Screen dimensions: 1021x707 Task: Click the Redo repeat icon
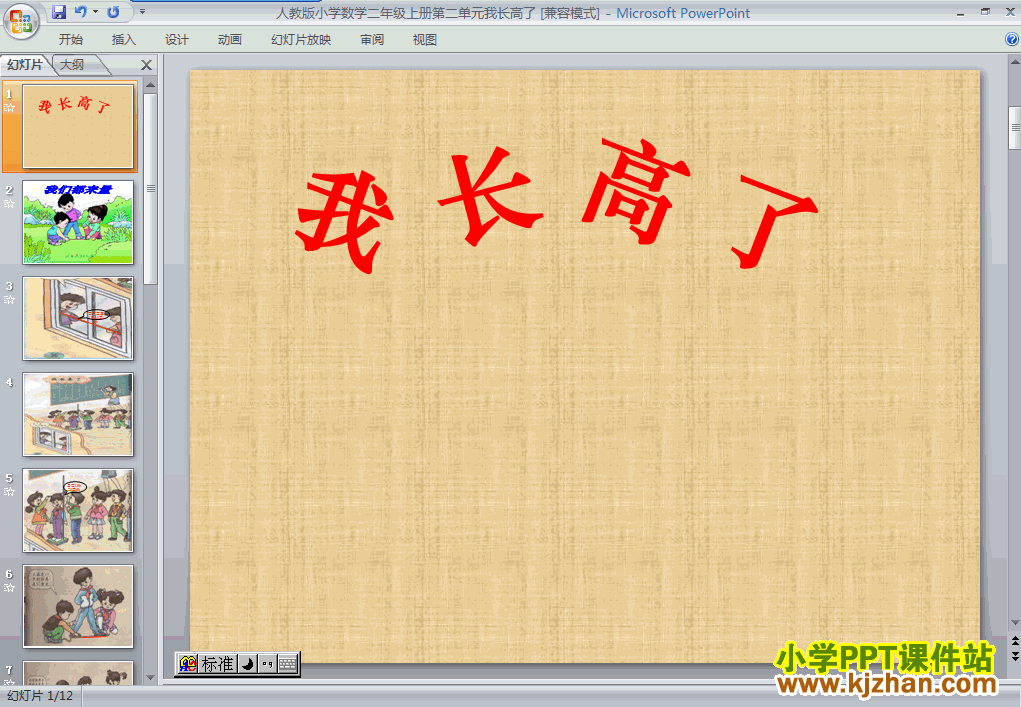113,12
